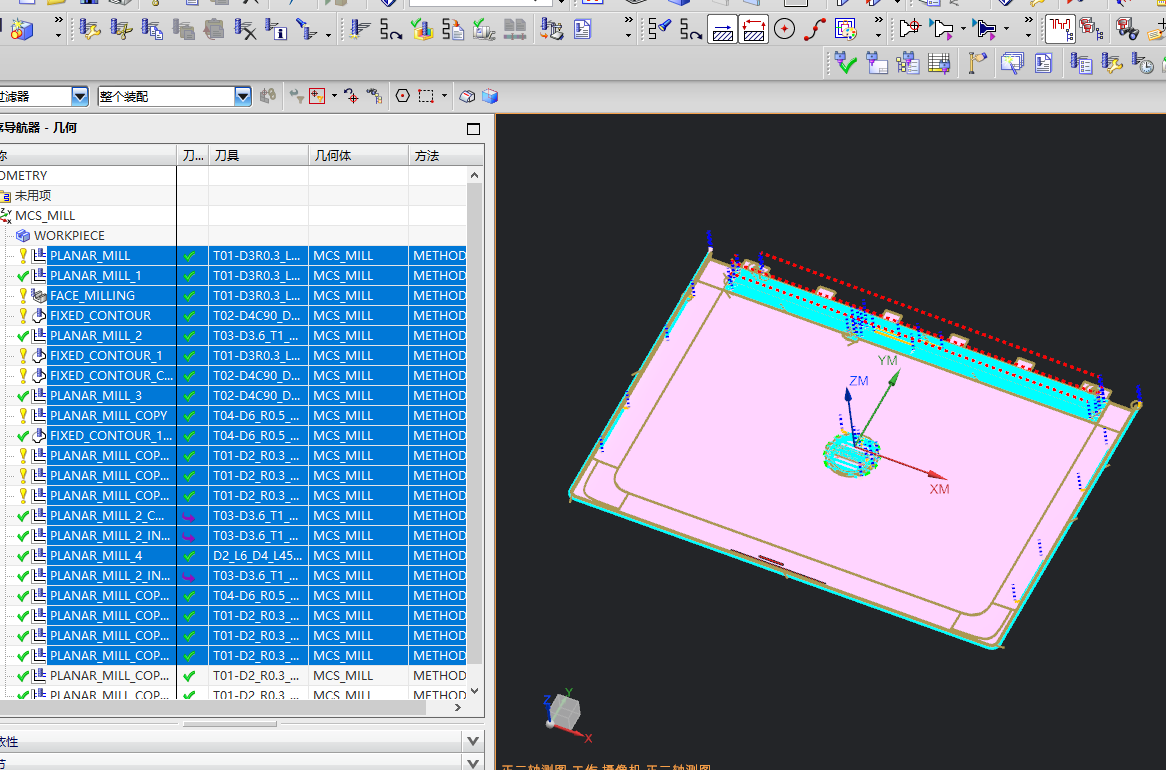
Task: Select the FACE_MILLING operation
Action: click(x=92, y=296)
